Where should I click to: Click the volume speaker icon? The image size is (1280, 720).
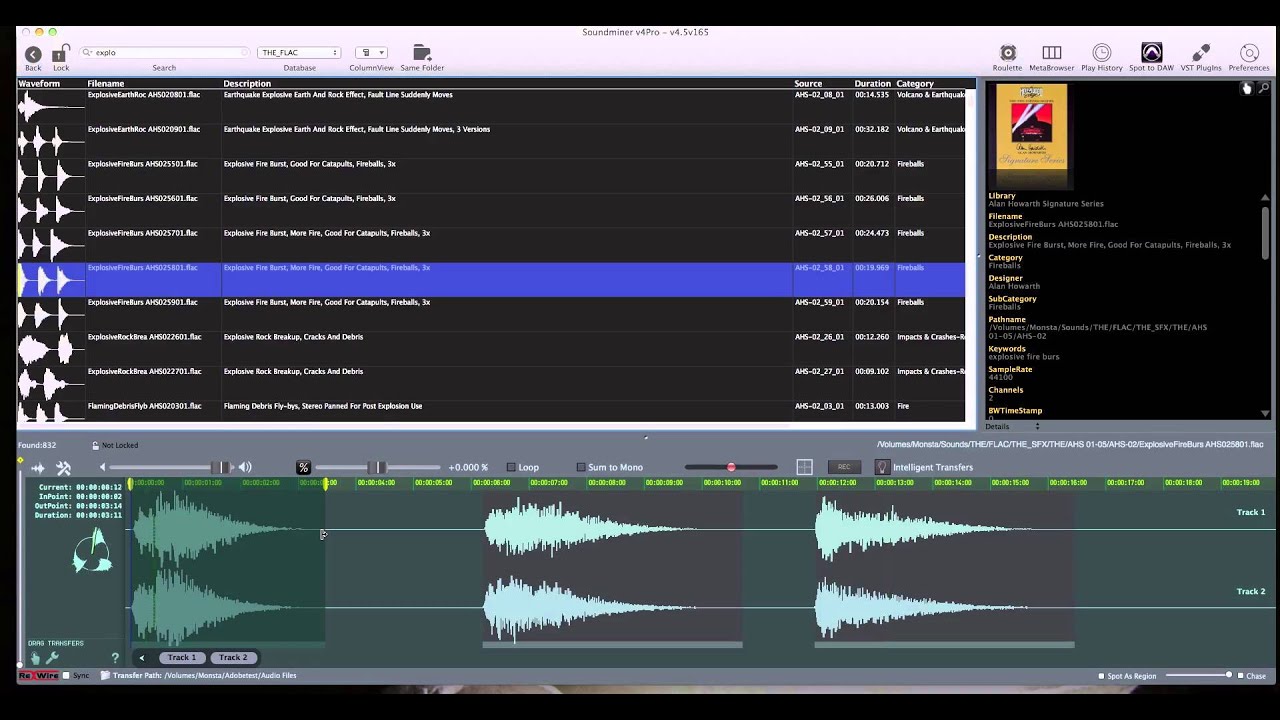point(245,467)
